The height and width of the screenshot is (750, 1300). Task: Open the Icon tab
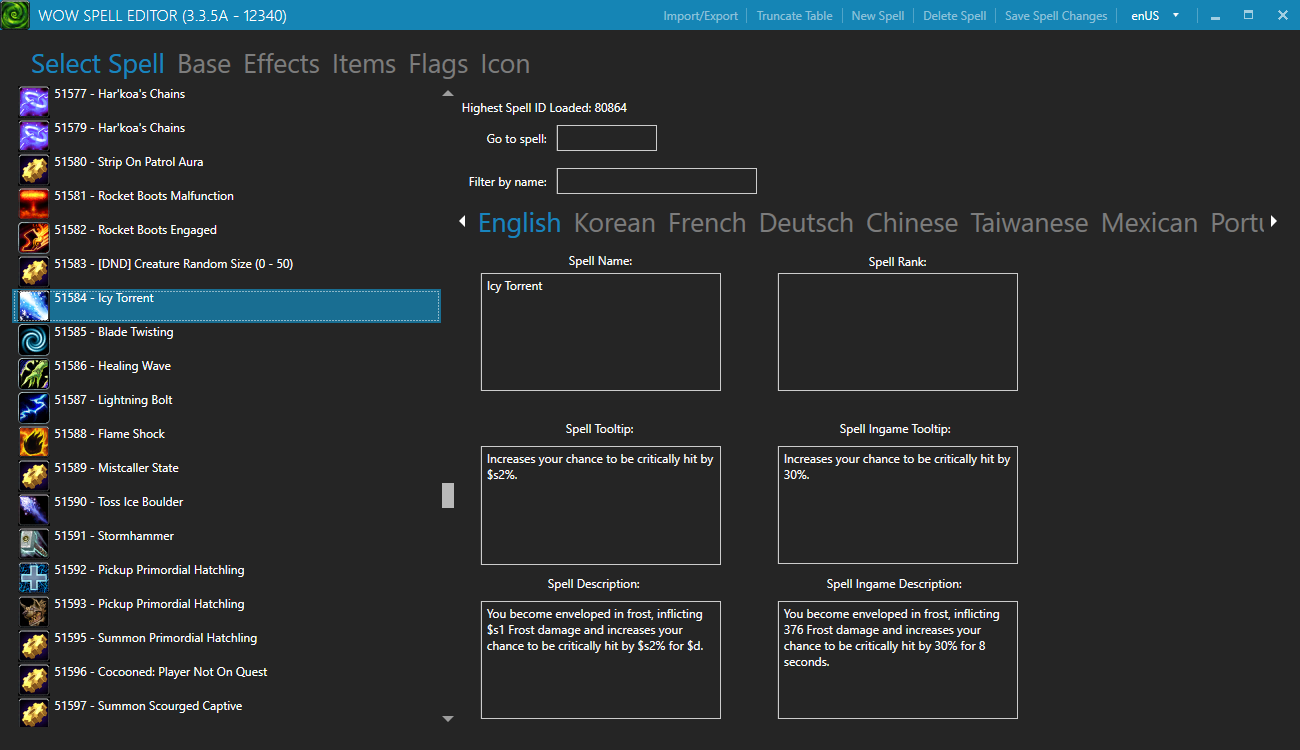505,64
